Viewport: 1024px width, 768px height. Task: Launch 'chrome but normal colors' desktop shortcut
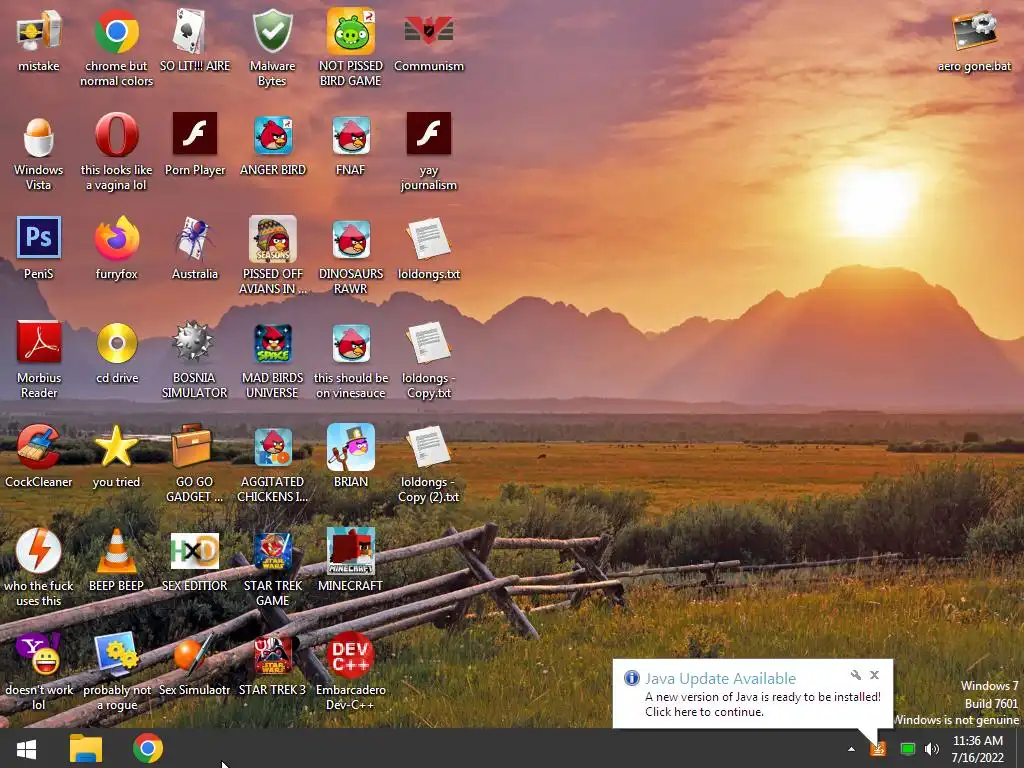[x=116, y=31]
